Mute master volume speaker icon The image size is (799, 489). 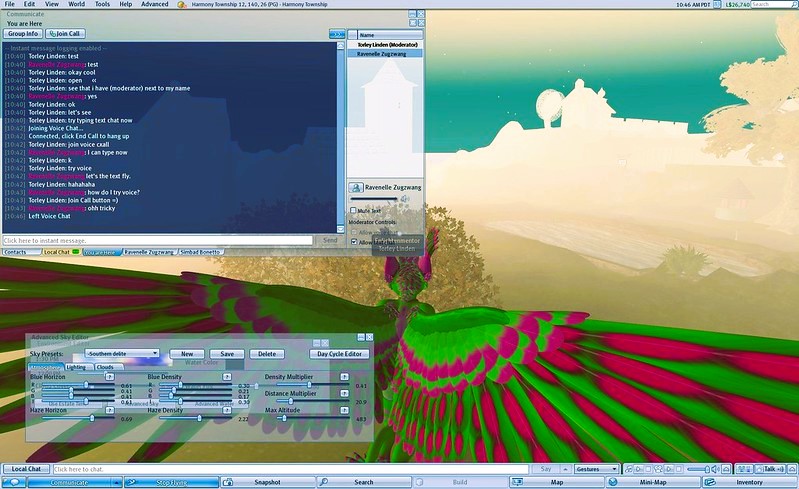[x=715, y=469]
